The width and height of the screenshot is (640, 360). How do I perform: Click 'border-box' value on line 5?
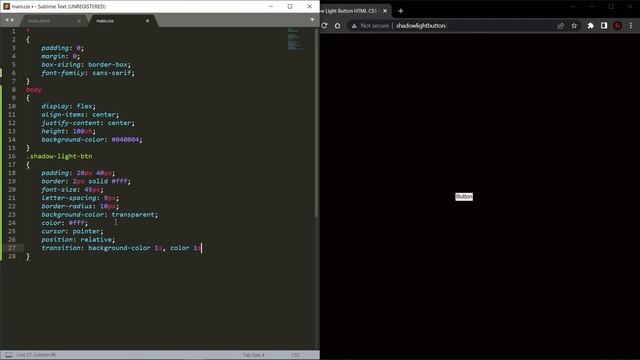point(108,65)
